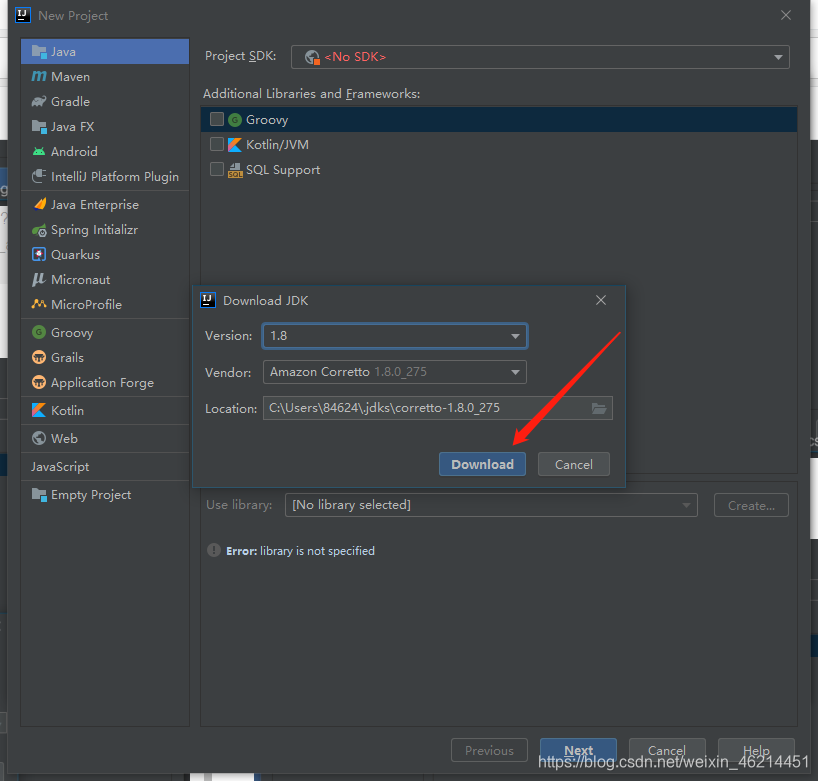
Task: Select Empty Project label
Action: [91, 495]
